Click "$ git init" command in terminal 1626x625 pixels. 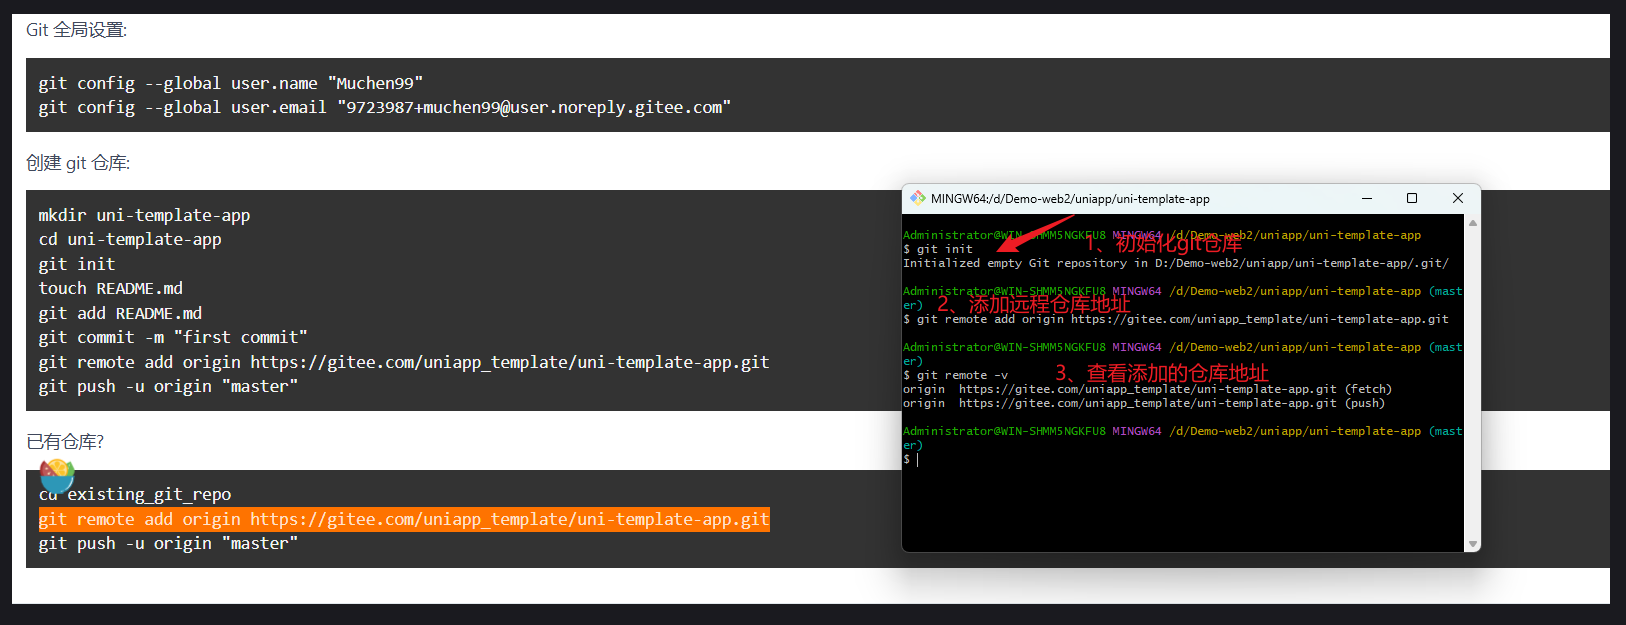(938, 249)
